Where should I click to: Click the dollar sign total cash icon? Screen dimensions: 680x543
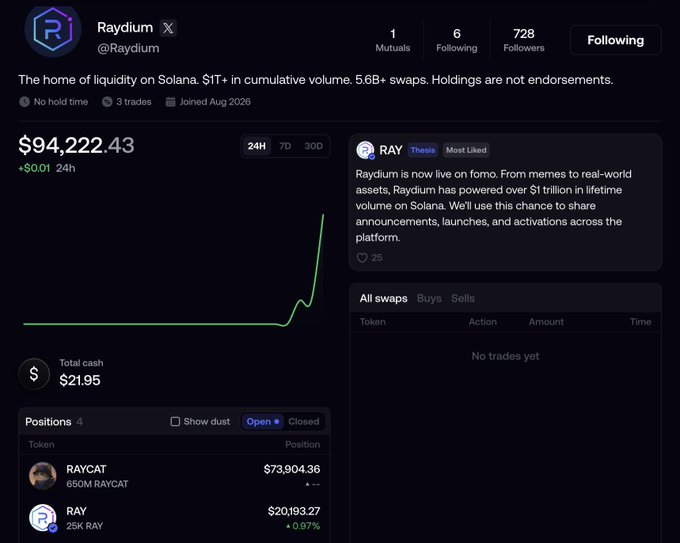[34, 374]
